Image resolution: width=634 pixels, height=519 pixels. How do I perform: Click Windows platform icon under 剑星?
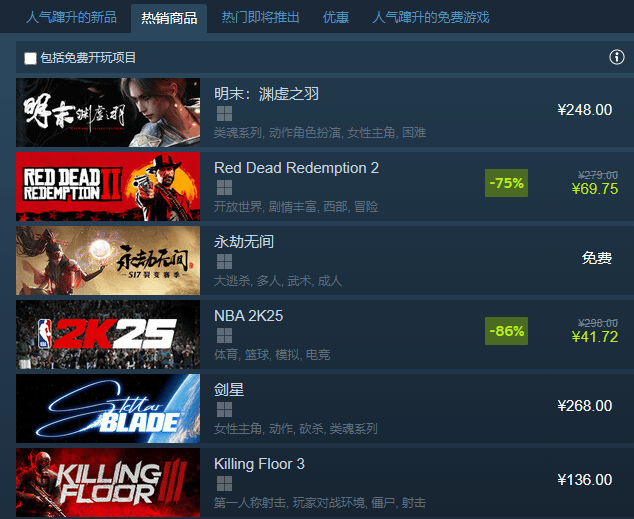pos(224,409)
